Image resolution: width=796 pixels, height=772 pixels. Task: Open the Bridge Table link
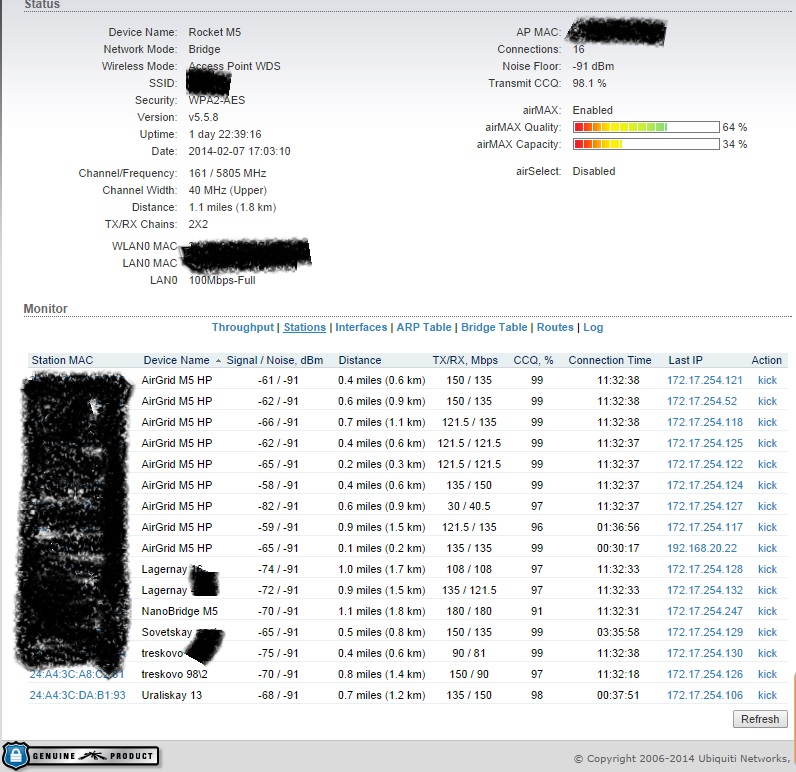494,327
